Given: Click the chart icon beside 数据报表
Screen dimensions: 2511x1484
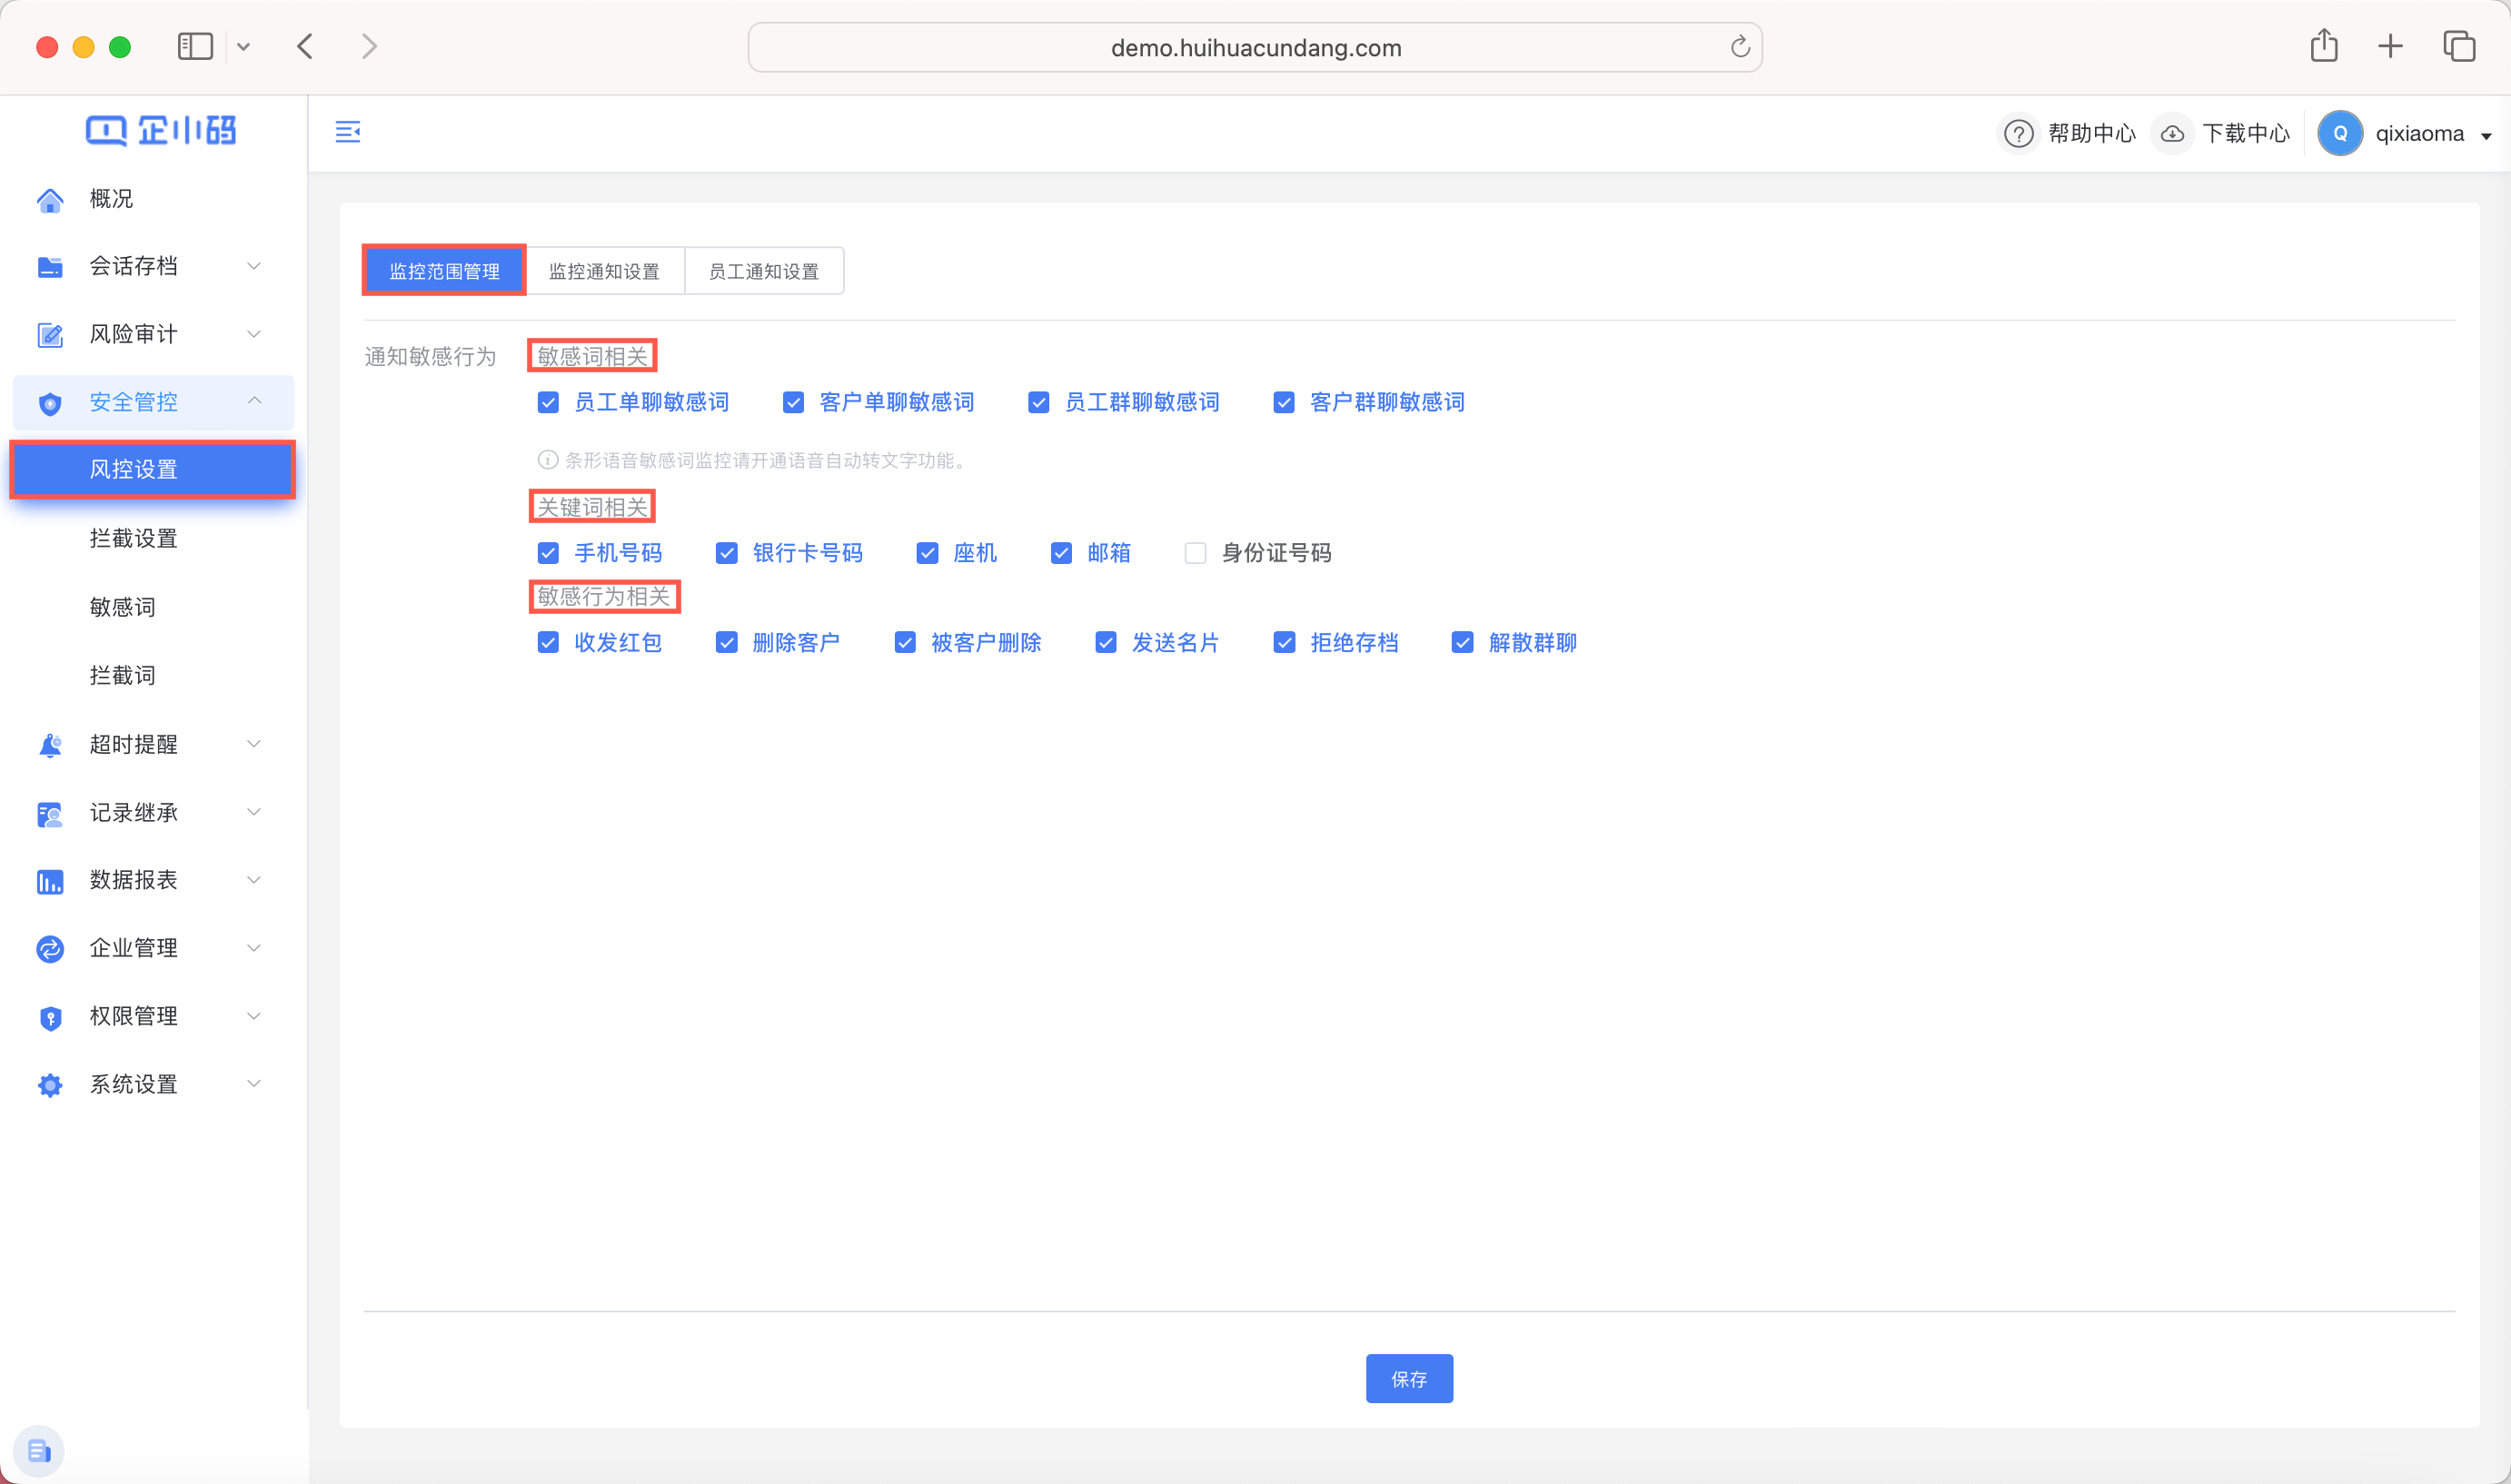Looking at the screenshot, I should click(50, 881).
